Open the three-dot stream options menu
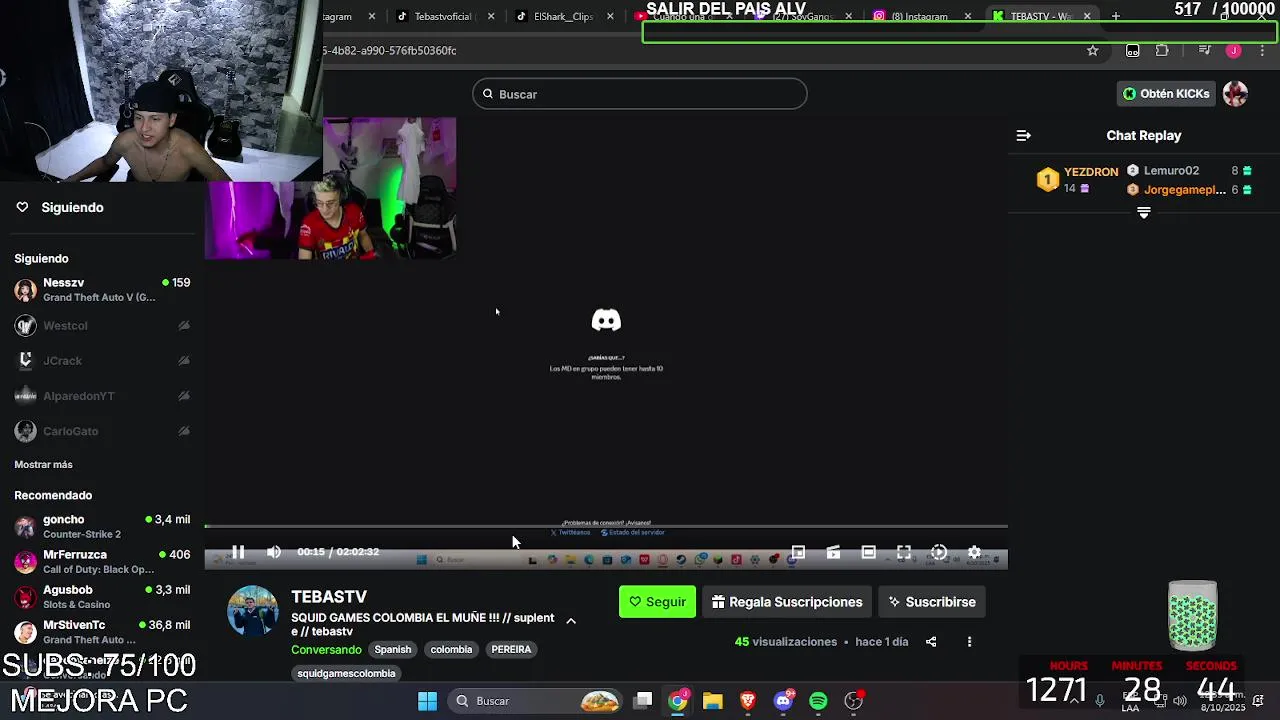1280x720 pixels. click(969, 642)
